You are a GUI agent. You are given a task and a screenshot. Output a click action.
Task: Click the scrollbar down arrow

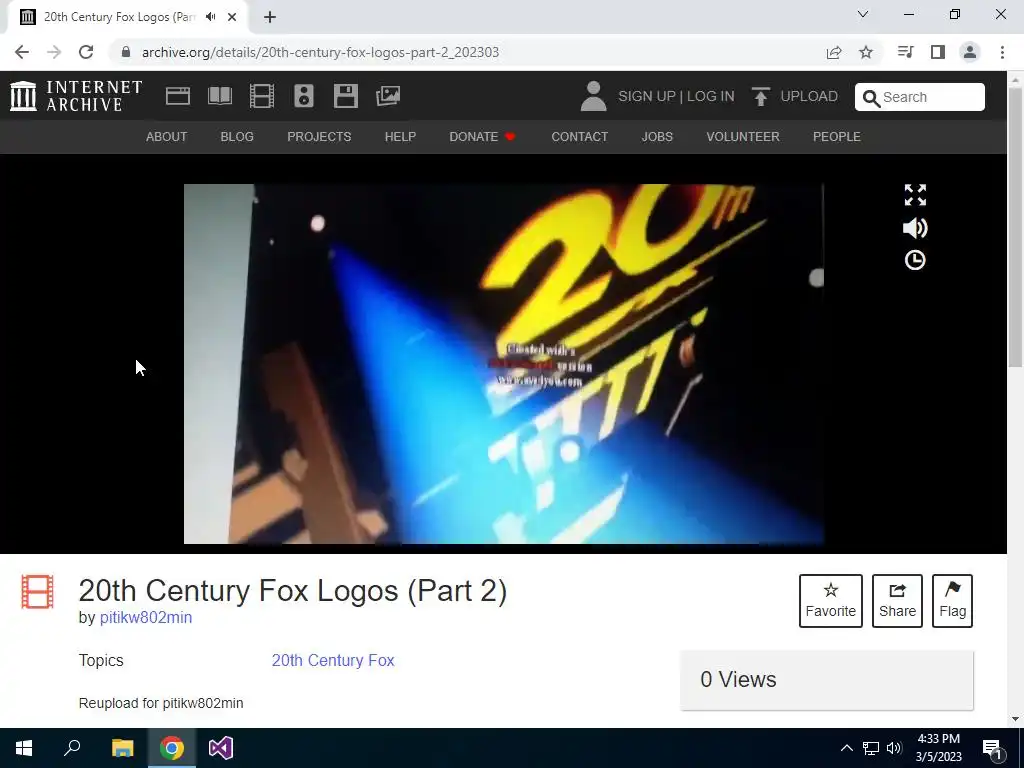[1015, 719]
